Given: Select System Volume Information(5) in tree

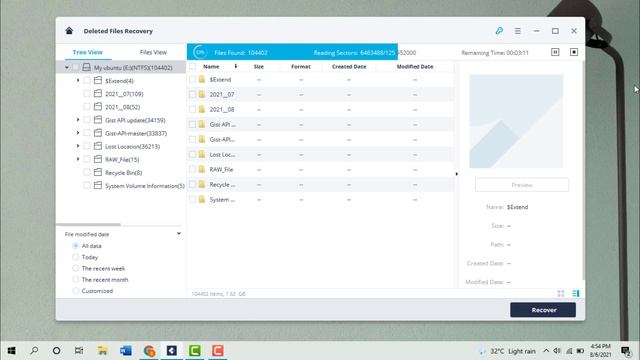Looking at the screenshot, I should coord(144,186).
